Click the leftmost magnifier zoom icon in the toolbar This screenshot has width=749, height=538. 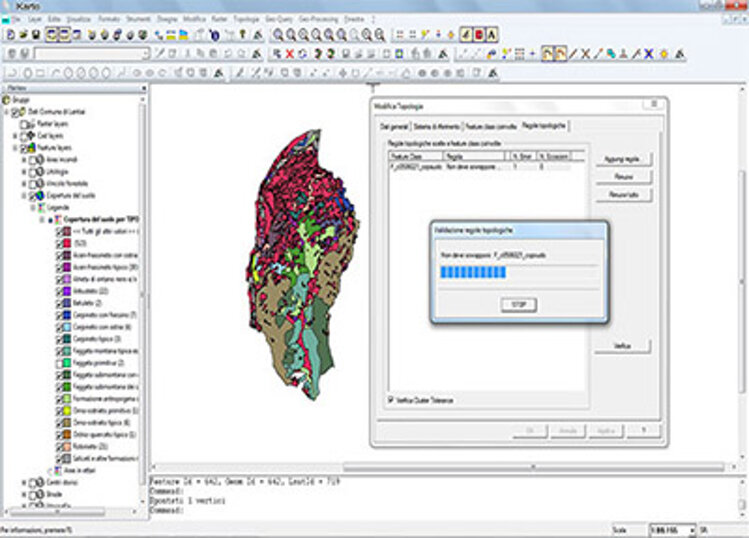(276, 34)
